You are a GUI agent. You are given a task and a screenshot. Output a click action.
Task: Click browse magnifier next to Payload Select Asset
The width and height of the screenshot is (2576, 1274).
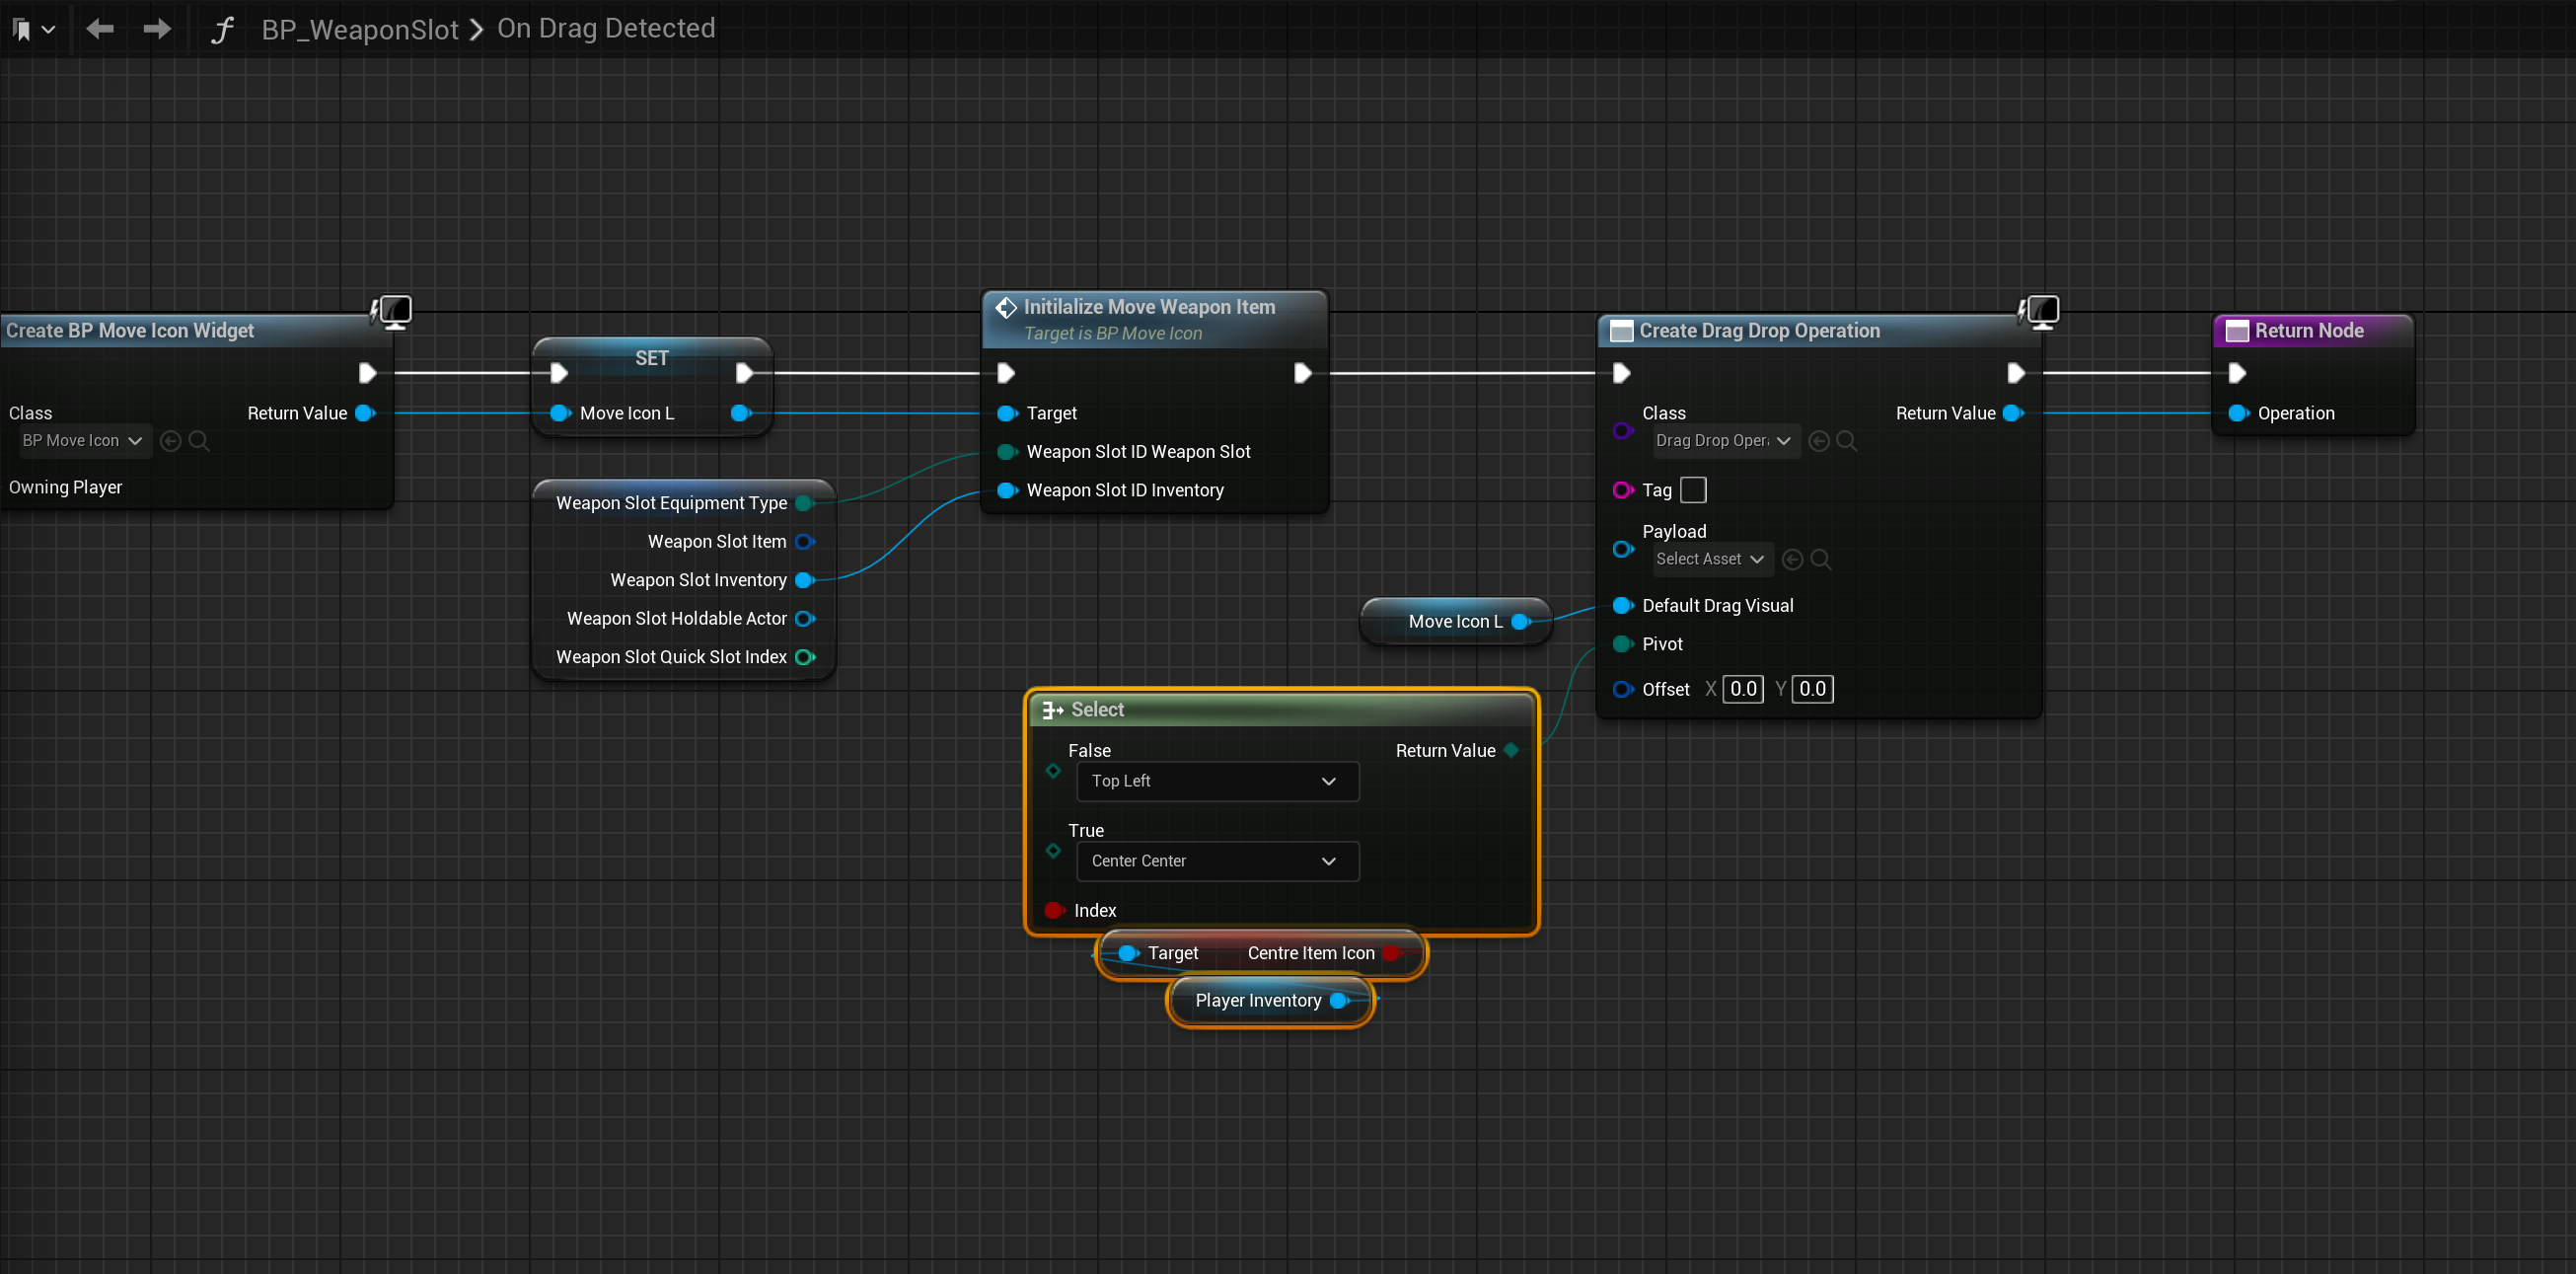(x=1821, y=559)
